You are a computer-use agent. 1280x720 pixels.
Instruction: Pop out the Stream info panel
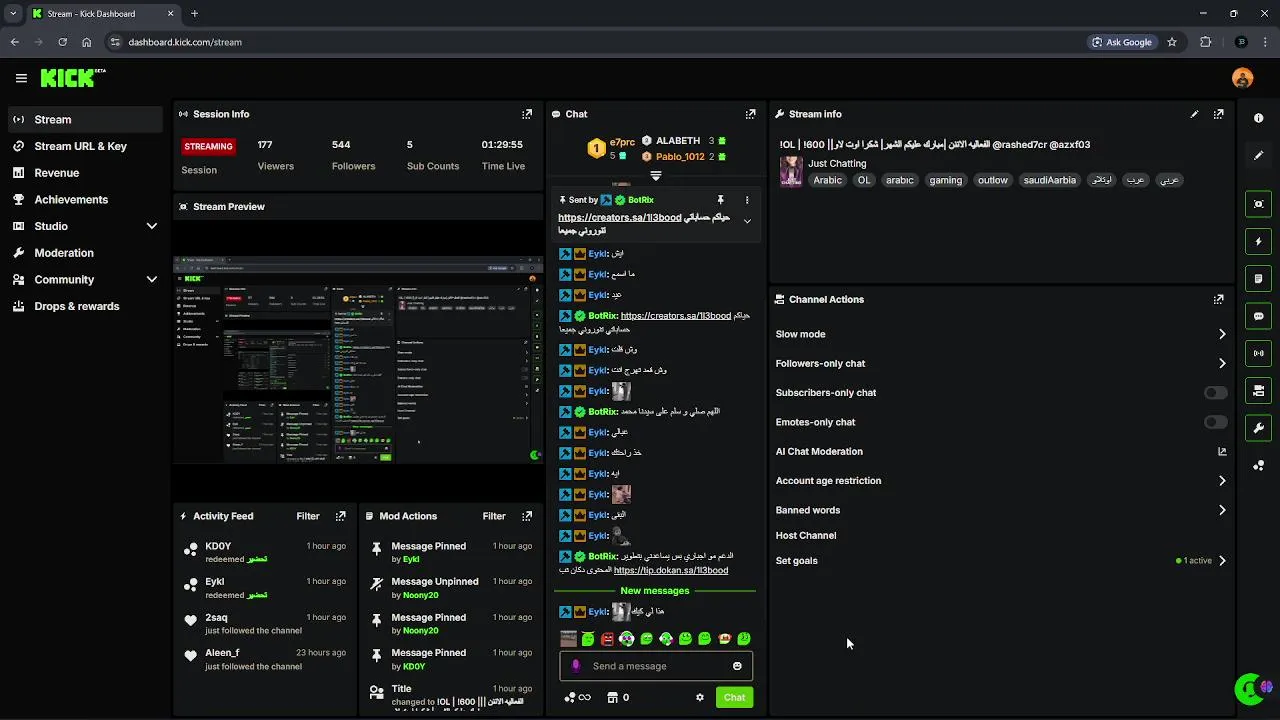click(x=1218, y=114)
